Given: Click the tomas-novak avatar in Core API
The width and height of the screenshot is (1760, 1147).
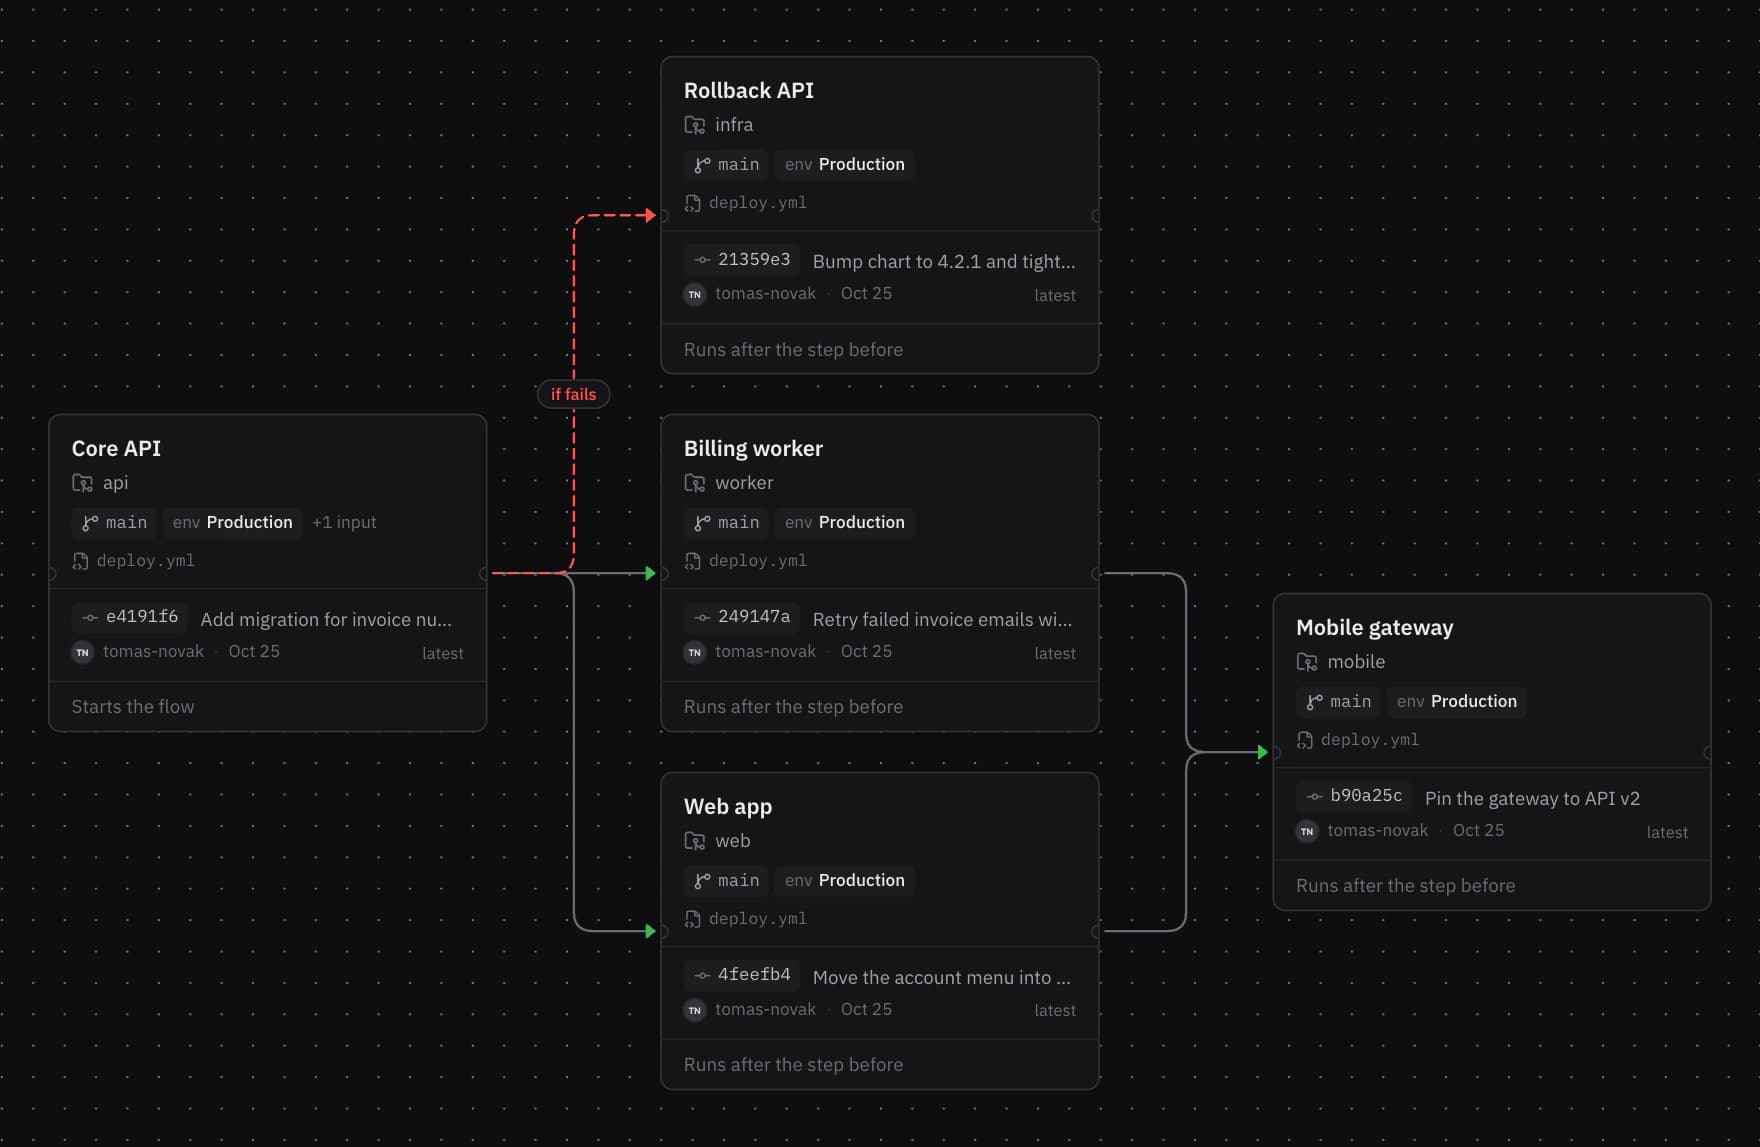Looking at the screenshot, I should pos(82,652).
